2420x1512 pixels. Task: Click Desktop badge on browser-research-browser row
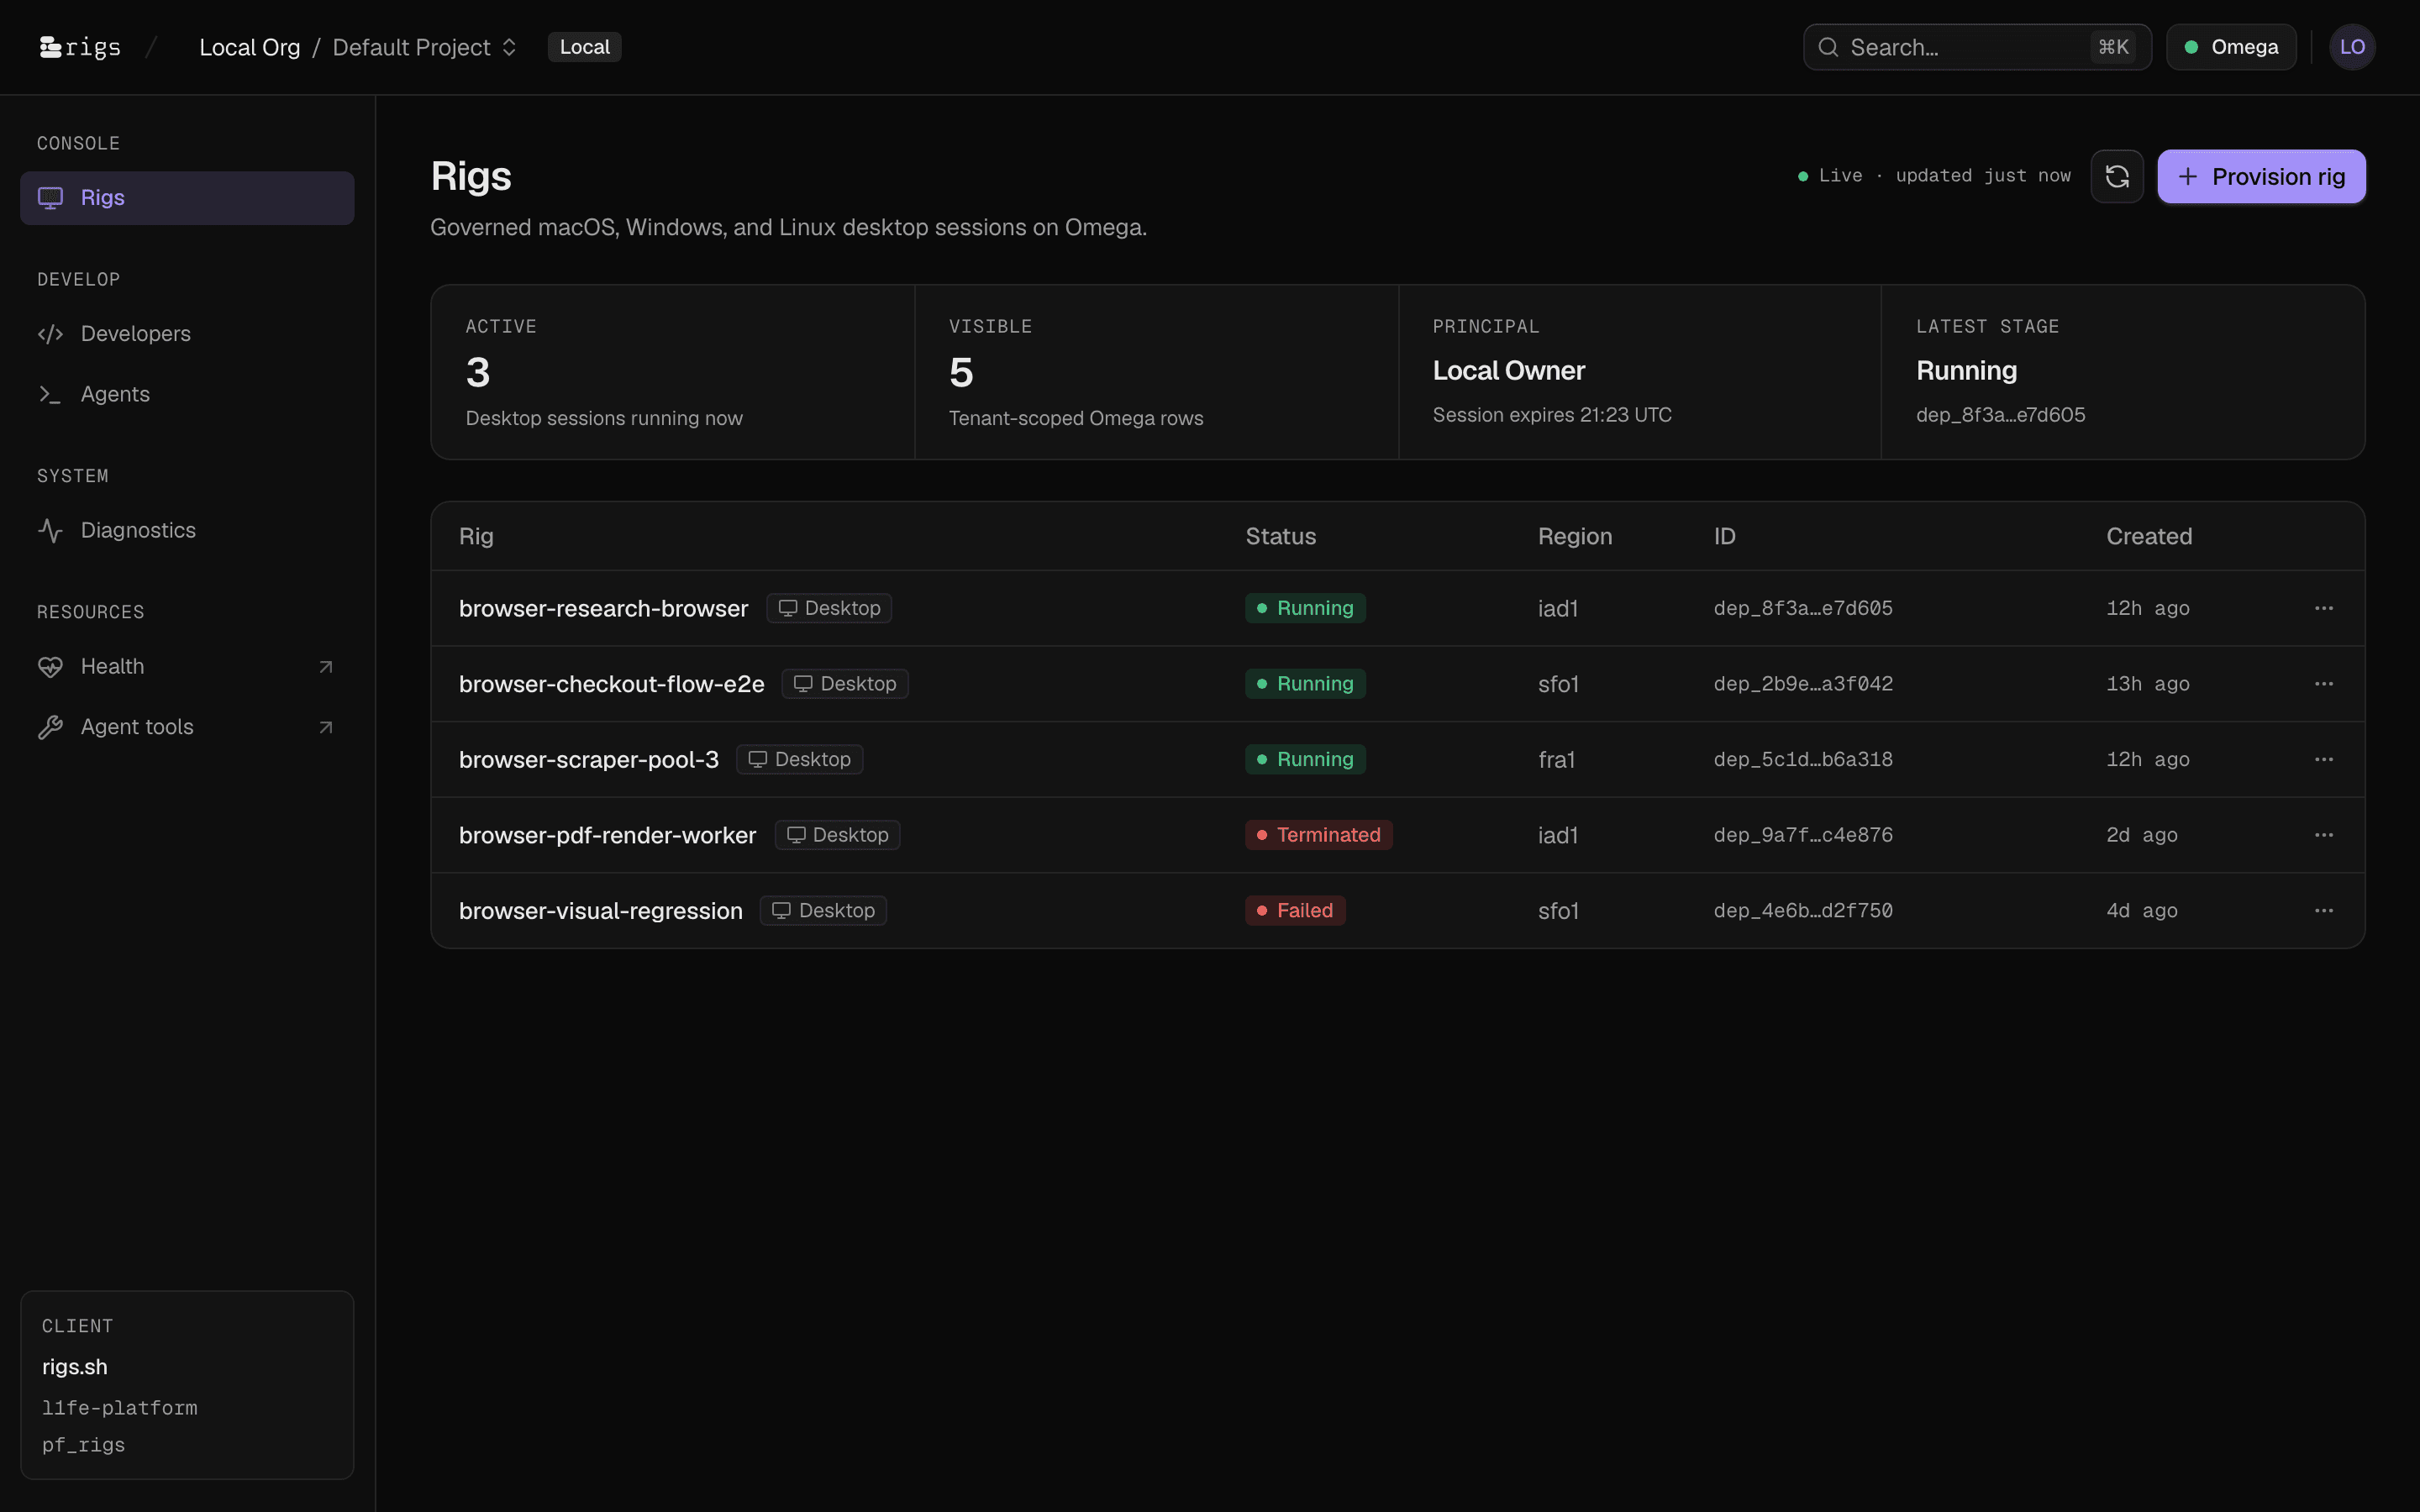(x=829, y=608)
